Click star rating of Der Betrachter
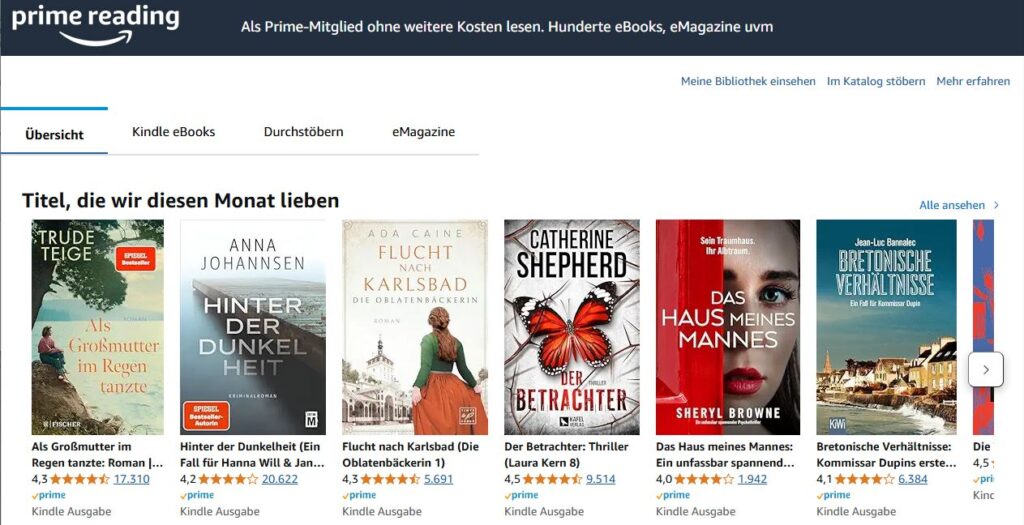Viewport: 1024px width, 525px height. point(552,479)
